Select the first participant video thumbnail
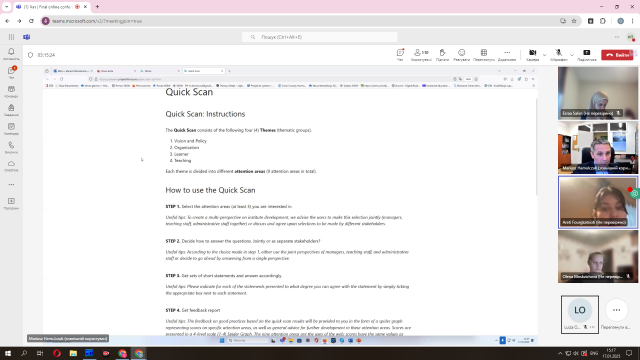The image size is (640, 360). (598, 93)
